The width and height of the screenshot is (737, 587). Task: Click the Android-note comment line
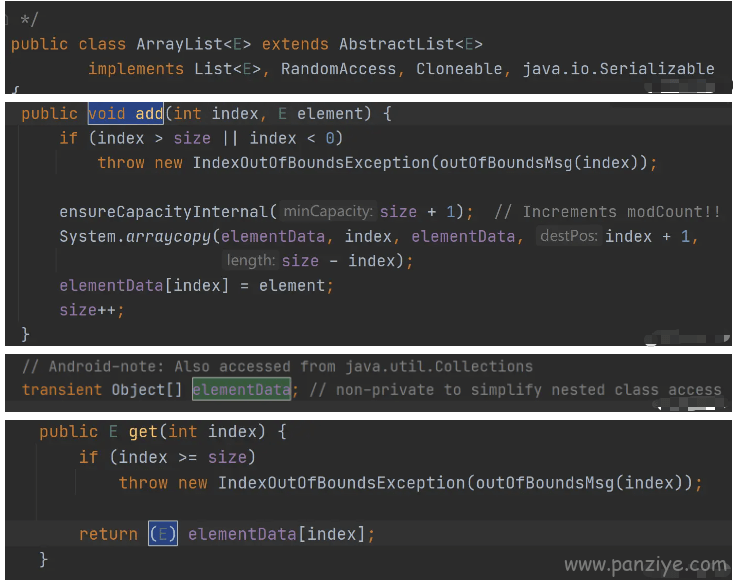[x=277, y=366]
